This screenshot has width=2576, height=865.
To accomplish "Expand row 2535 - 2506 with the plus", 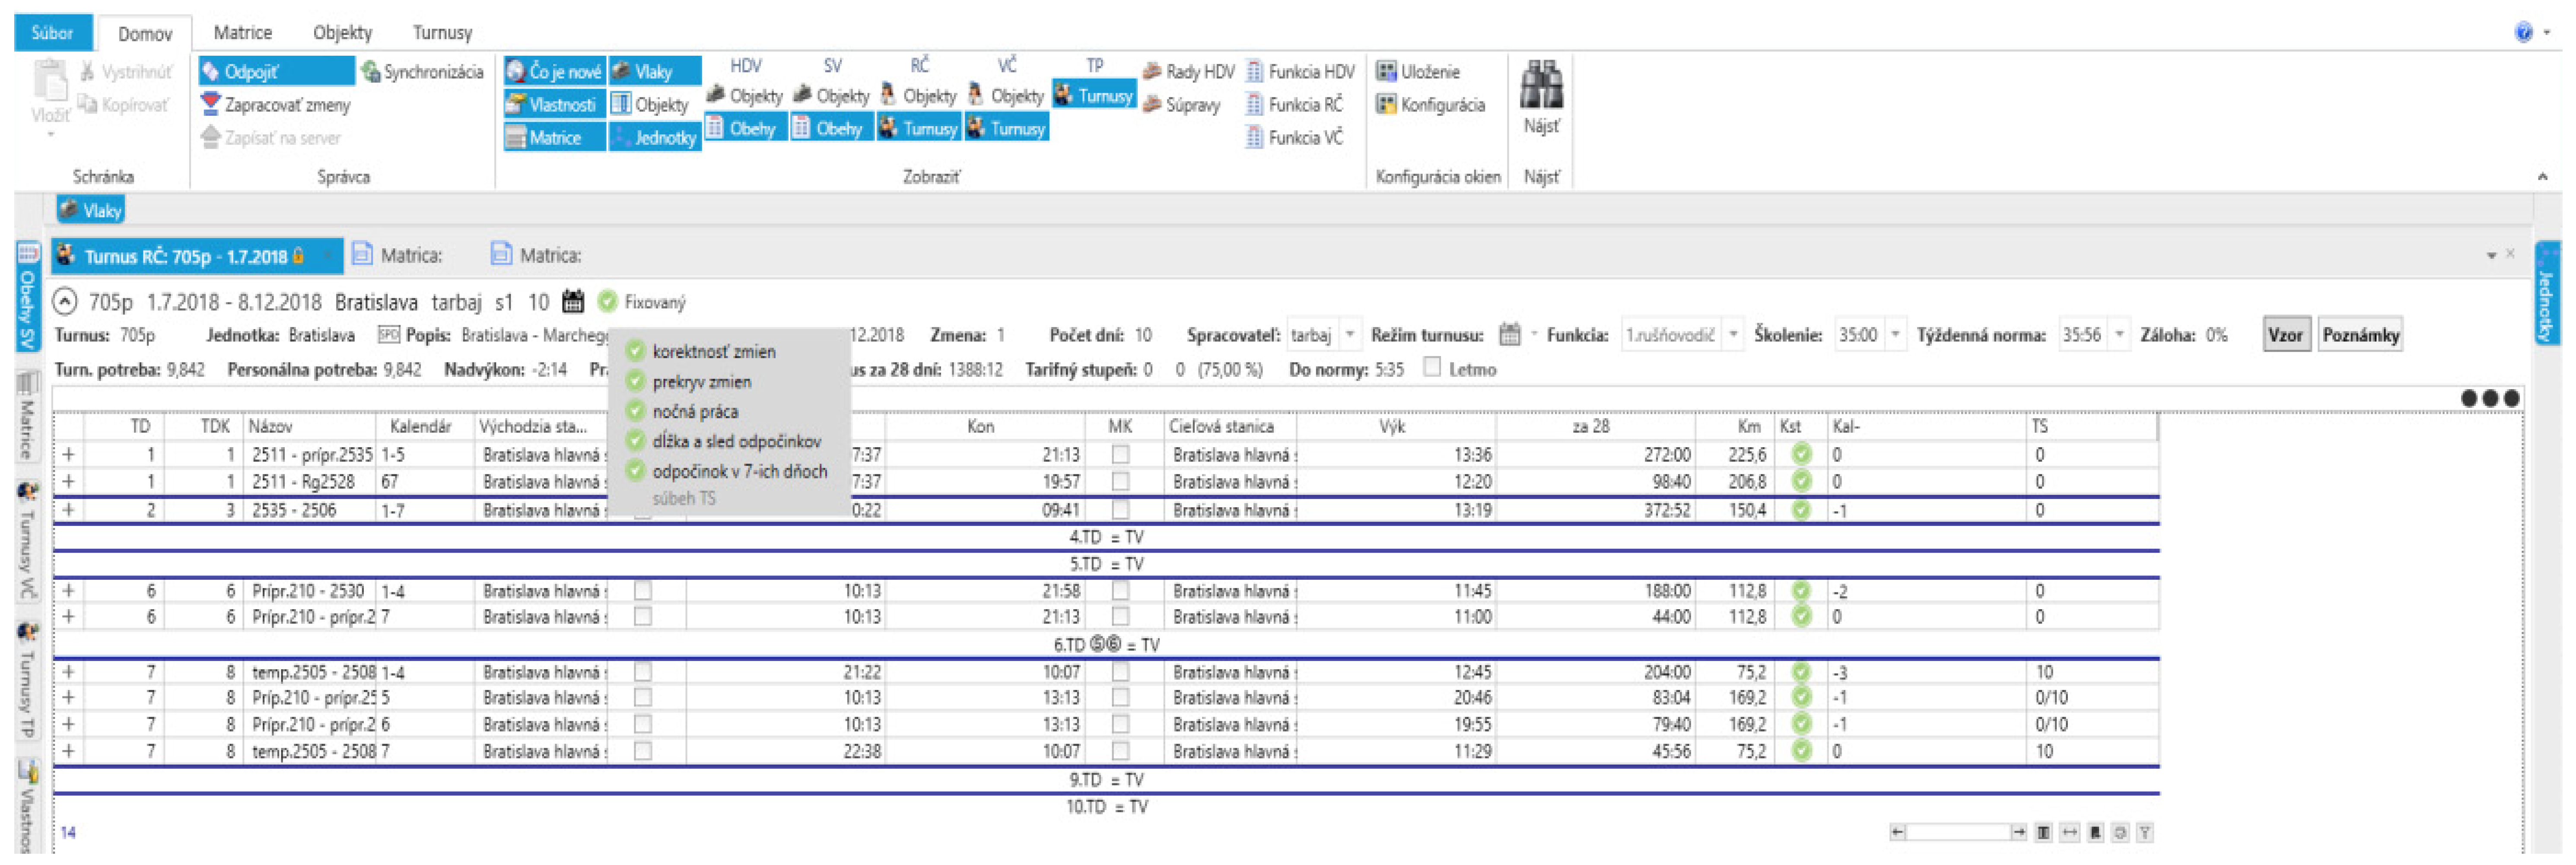I will pos(68,510).
